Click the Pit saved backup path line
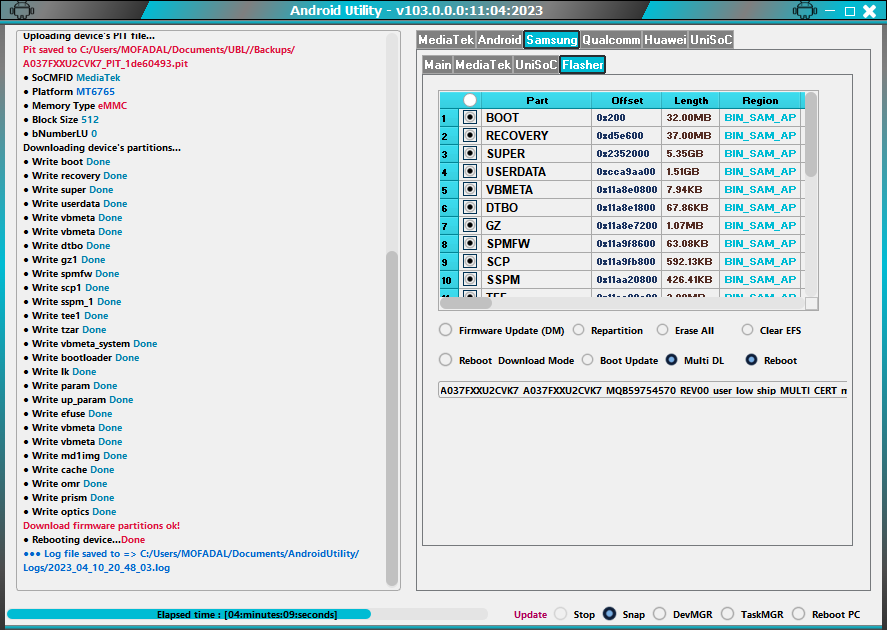 (159, 57)
